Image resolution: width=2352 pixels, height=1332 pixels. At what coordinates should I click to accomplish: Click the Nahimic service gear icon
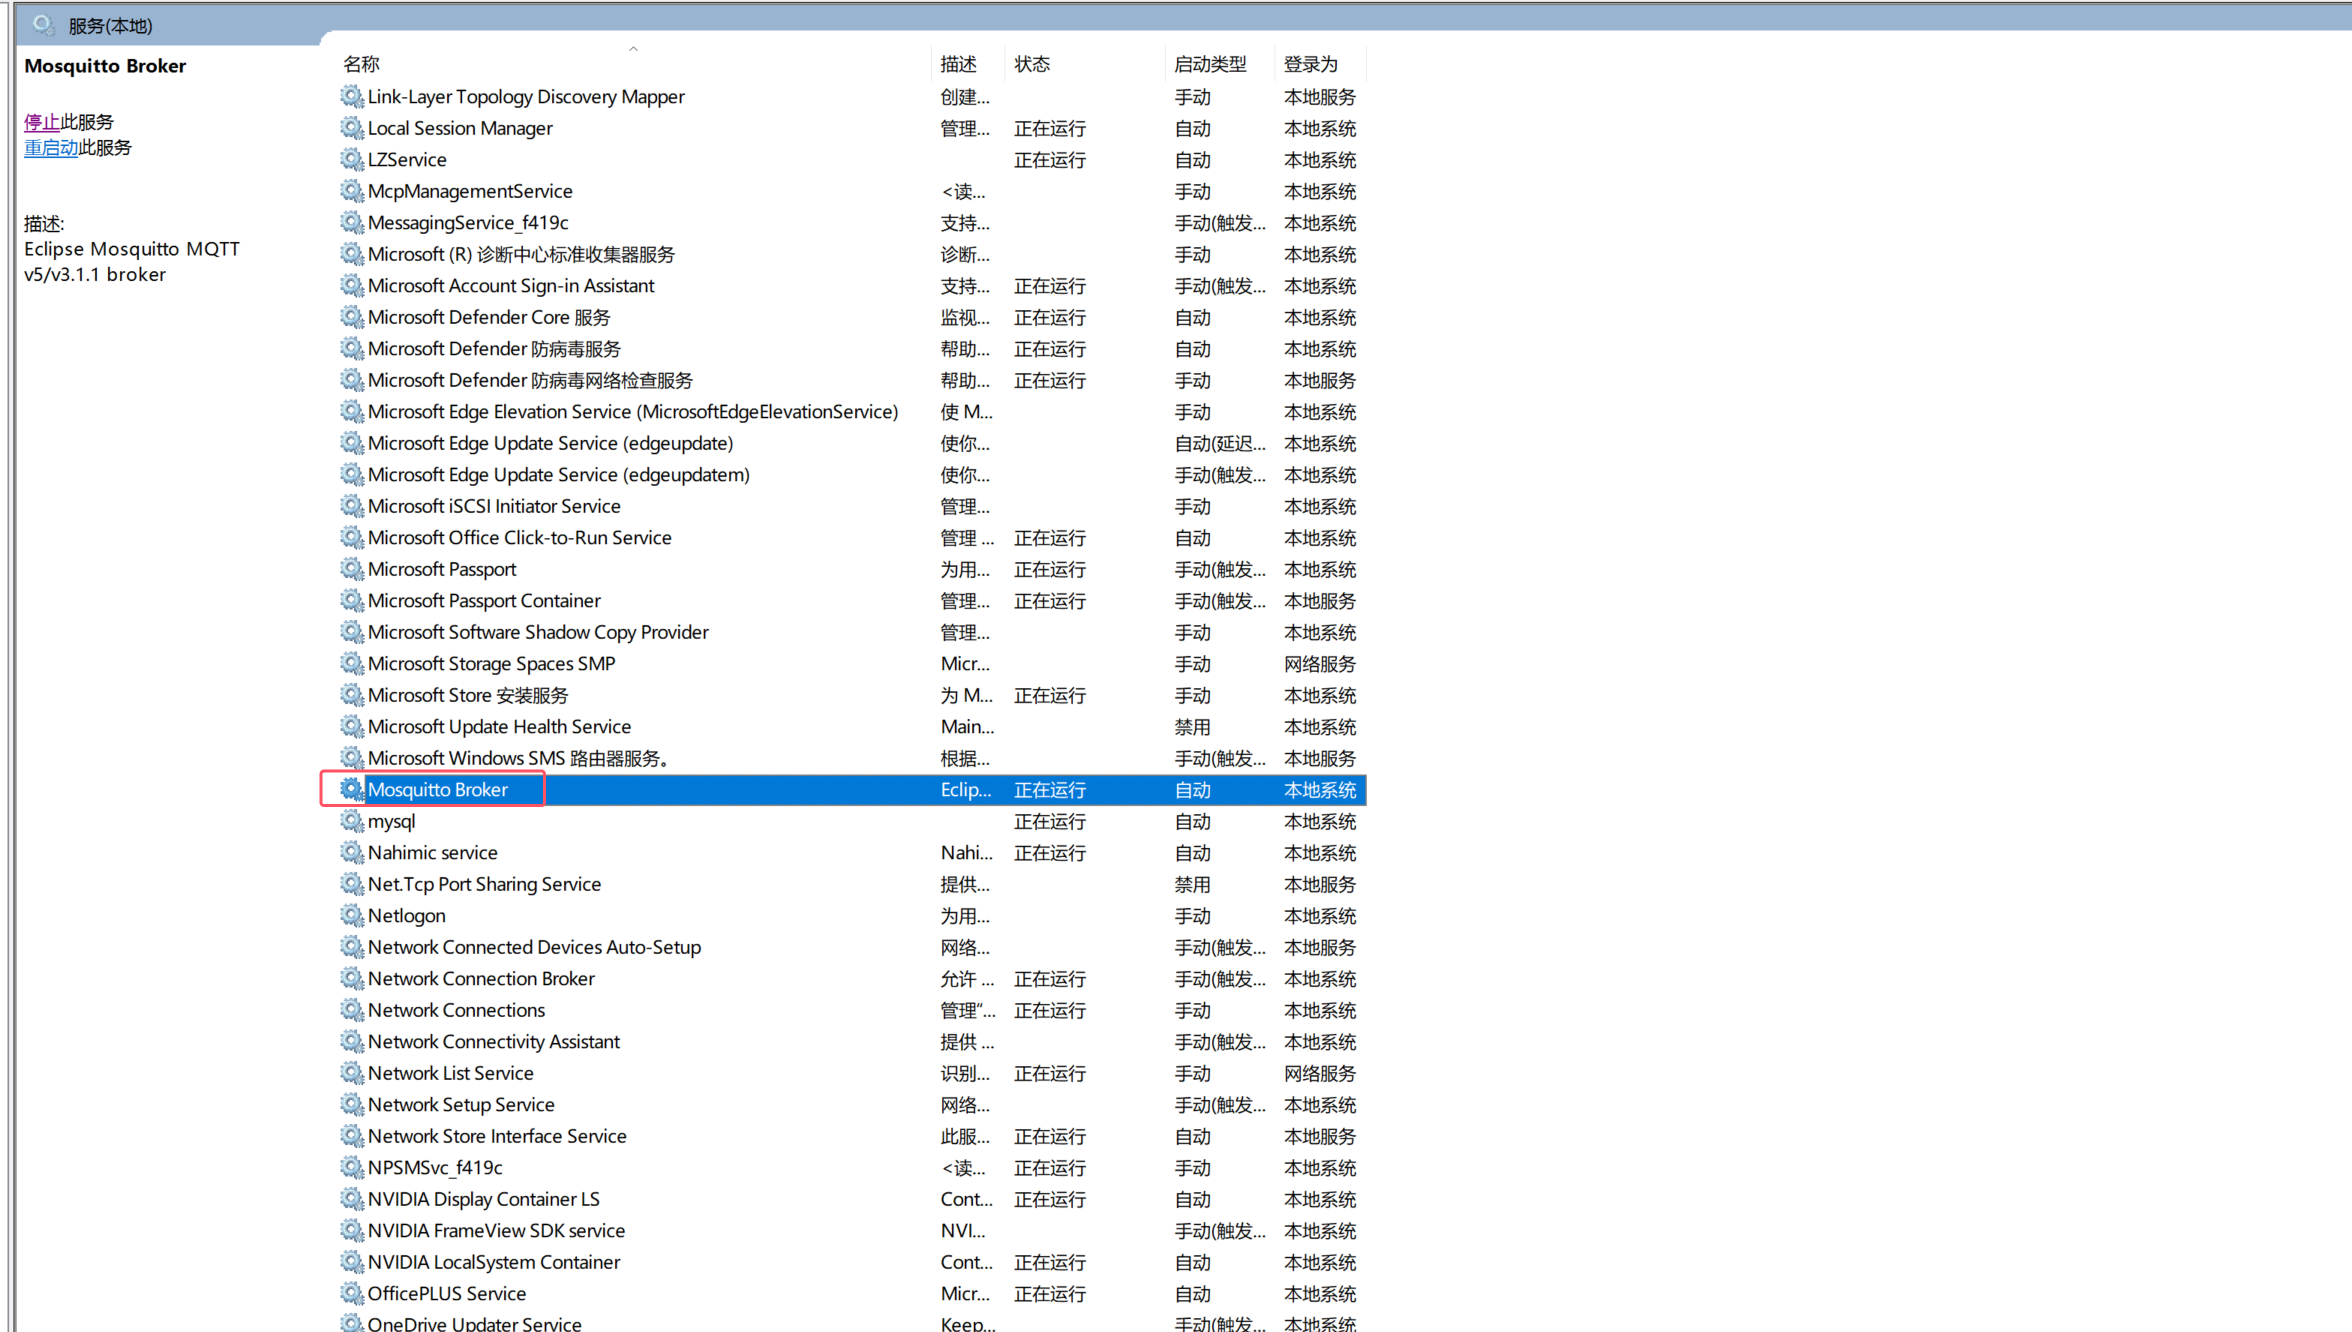tap(351, 852)
